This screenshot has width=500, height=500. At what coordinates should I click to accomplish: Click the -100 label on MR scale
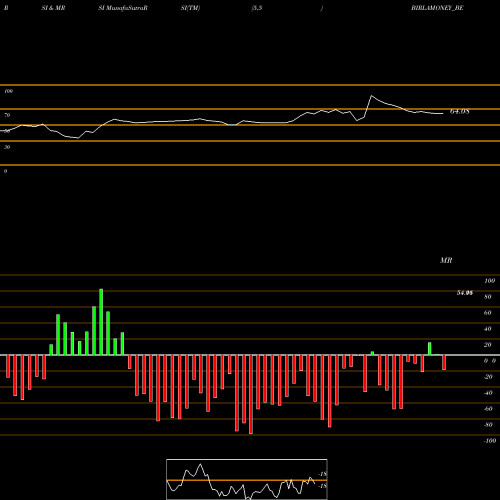[490, 441]
